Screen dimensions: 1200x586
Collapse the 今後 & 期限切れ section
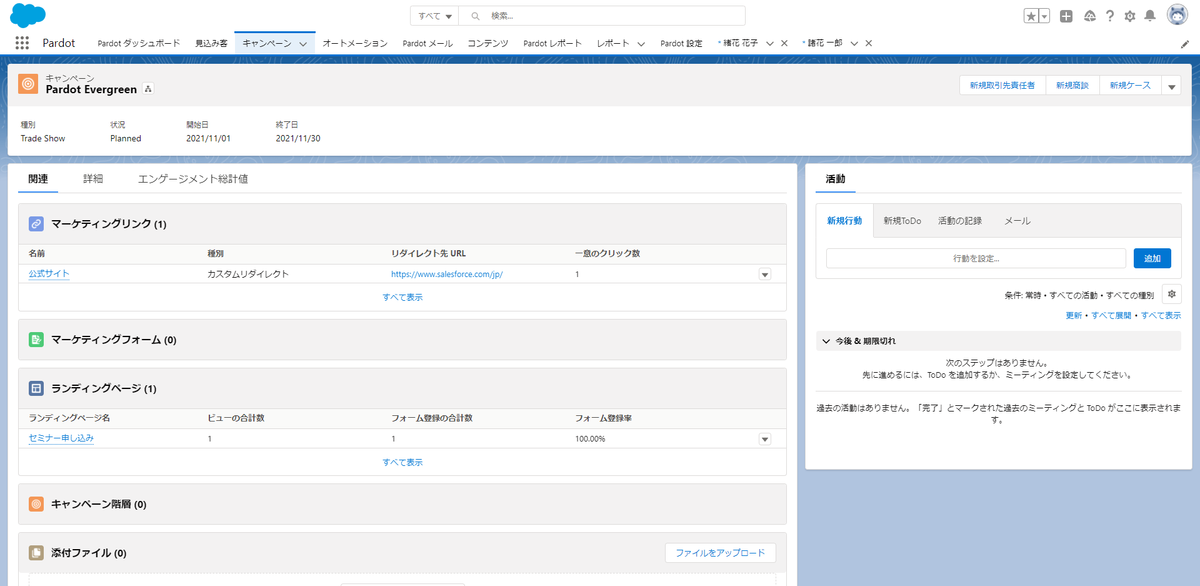(826, 341)
